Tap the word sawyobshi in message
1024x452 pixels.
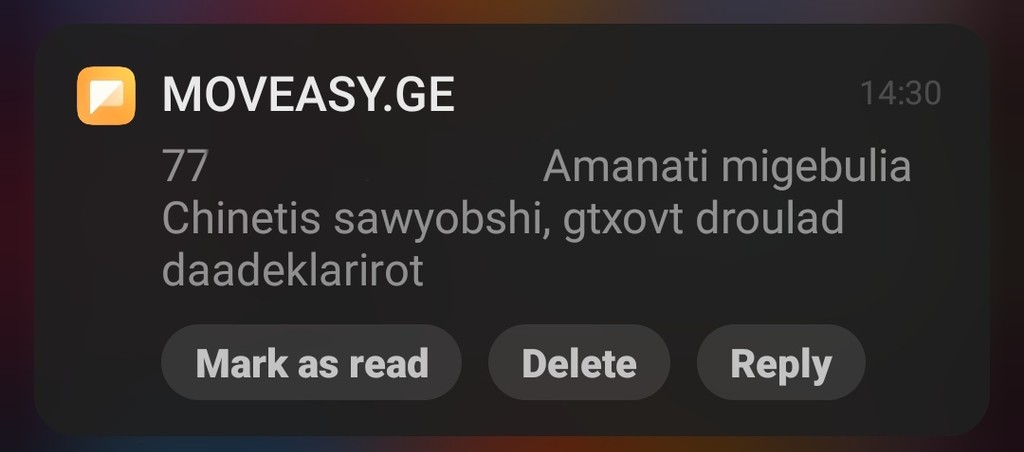[442, 221]
